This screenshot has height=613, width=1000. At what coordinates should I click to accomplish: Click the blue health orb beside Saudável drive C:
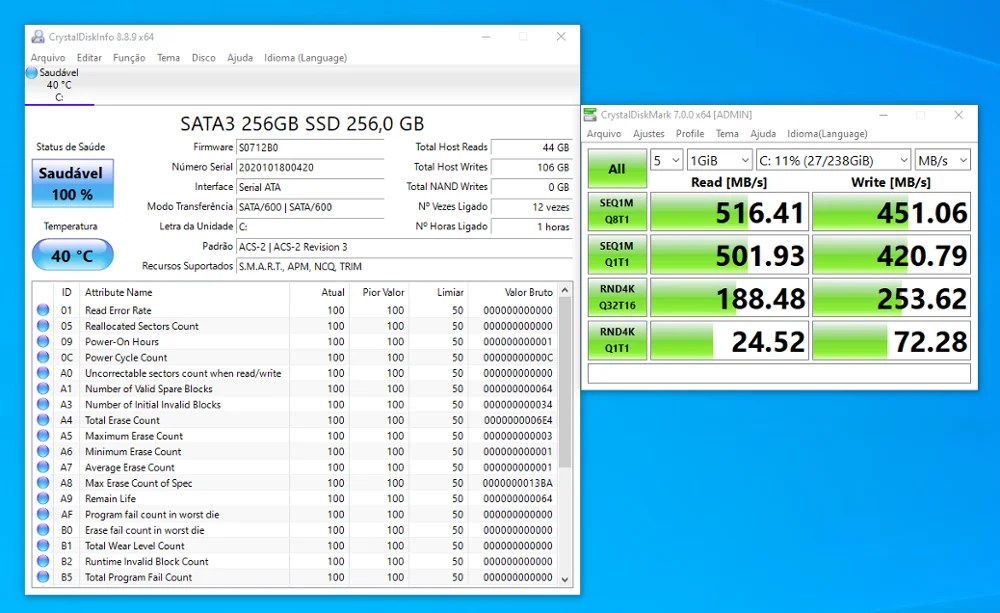point(32,73)
